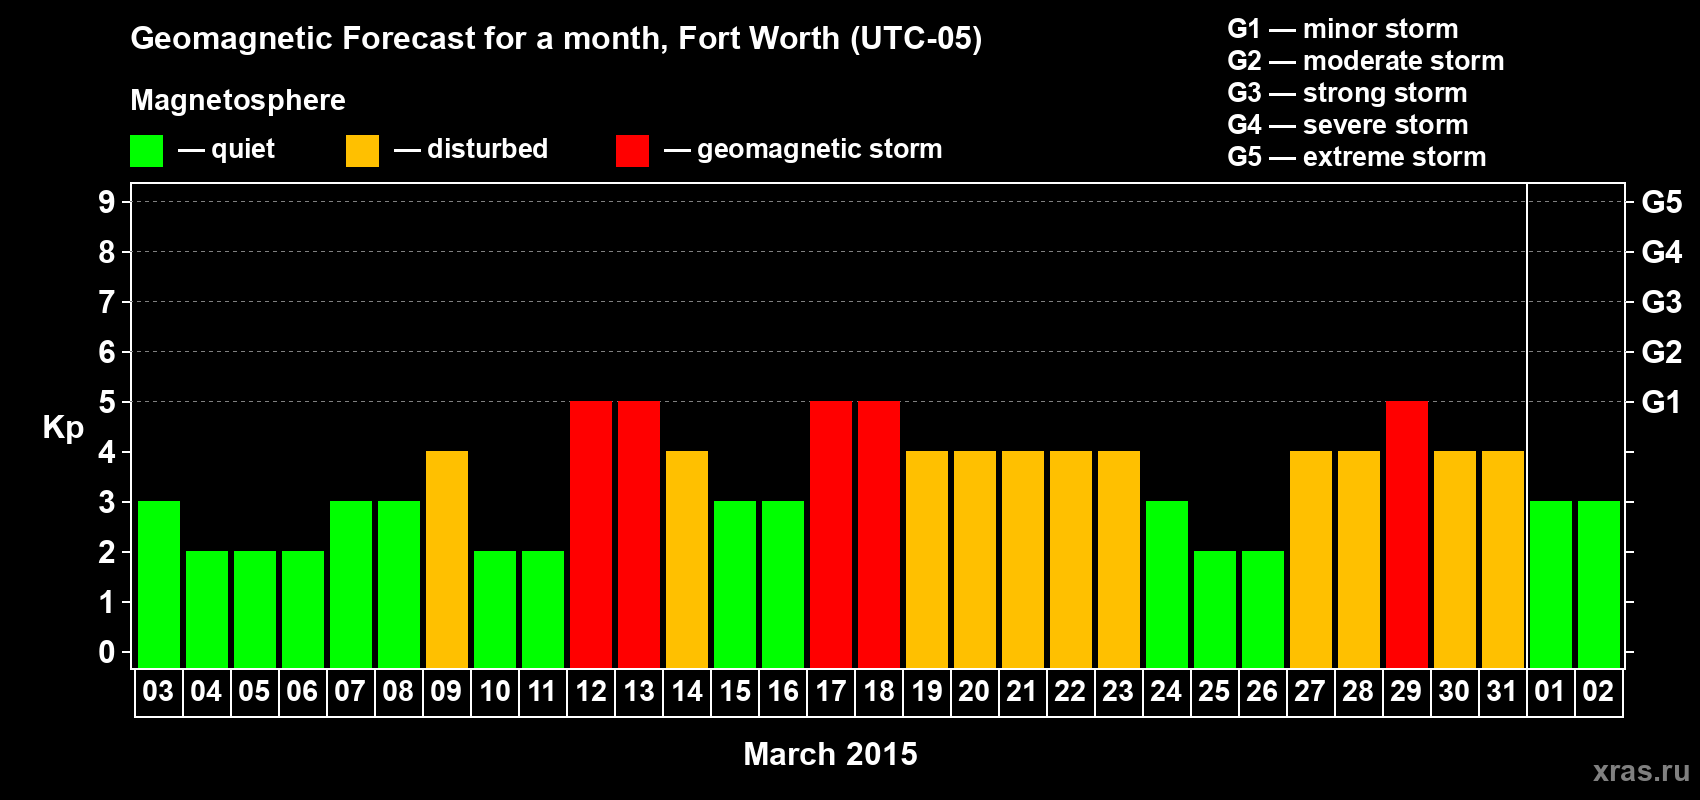Screen dimensions: 1700x800
Task: Click 'G5 — extreme storm' legend line
Action: pos(1357,157)
